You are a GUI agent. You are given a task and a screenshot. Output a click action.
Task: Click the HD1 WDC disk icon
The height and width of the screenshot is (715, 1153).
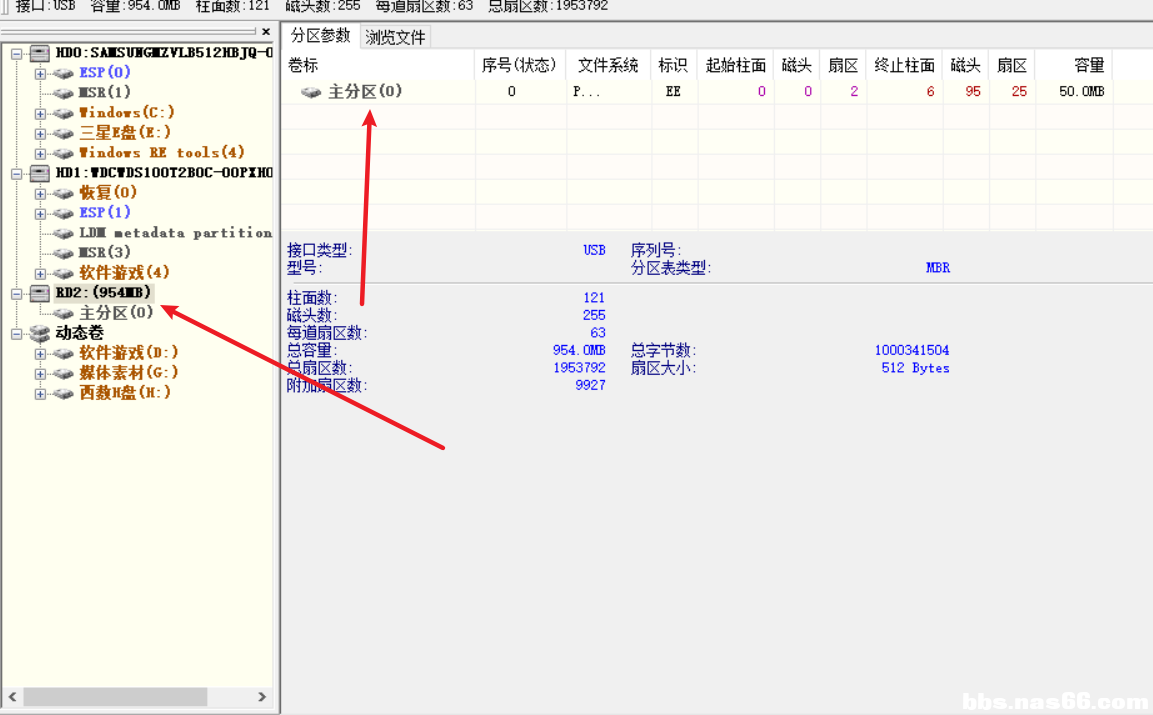40,173
